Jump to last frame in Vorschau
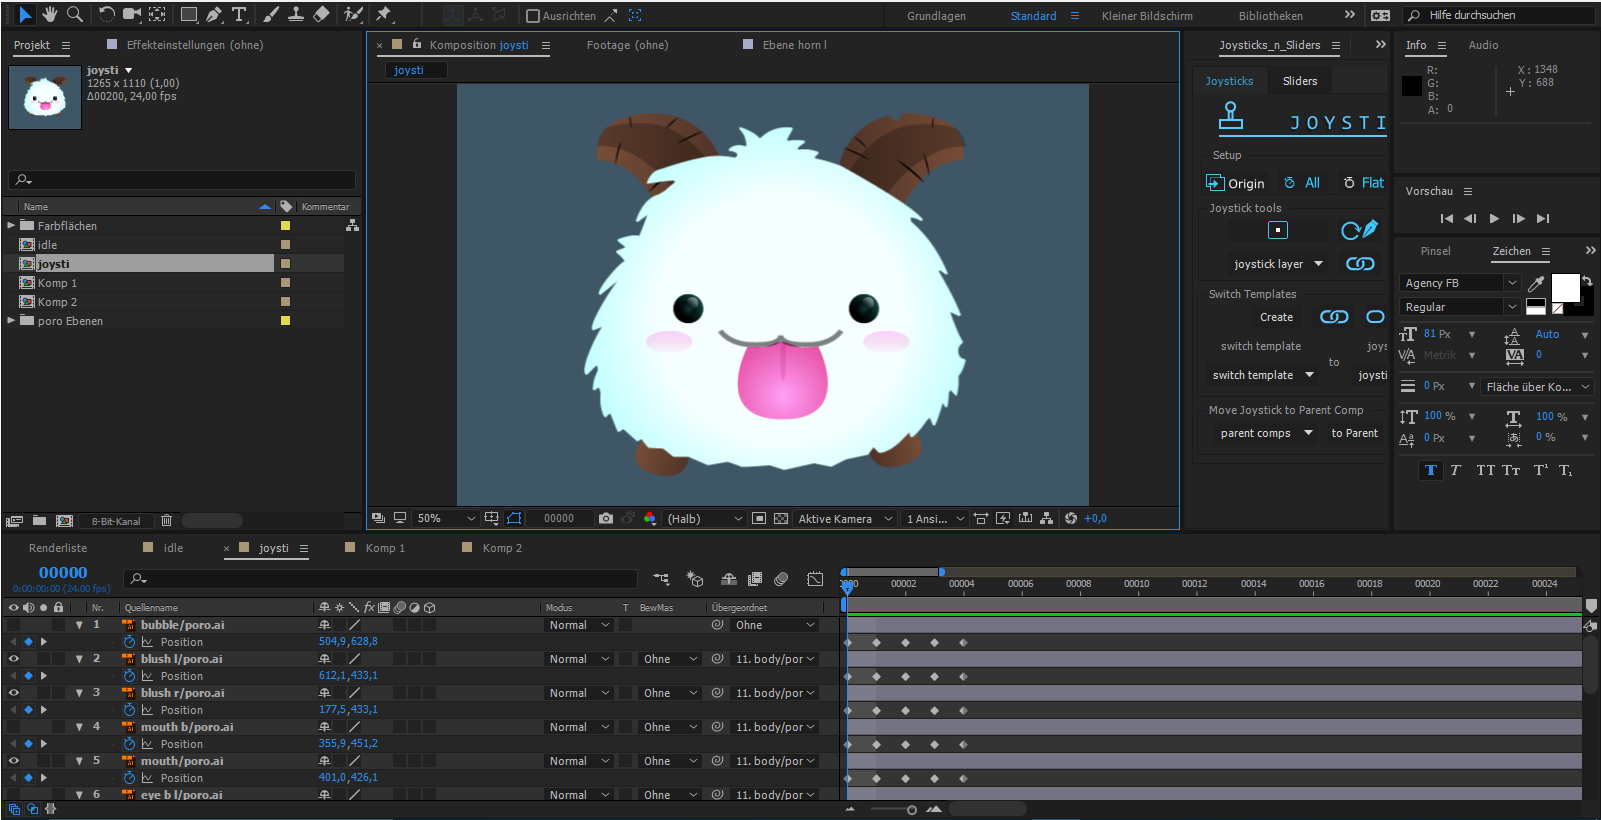This screenshot has height=820, width=1601. click(x=1543, y=218)
